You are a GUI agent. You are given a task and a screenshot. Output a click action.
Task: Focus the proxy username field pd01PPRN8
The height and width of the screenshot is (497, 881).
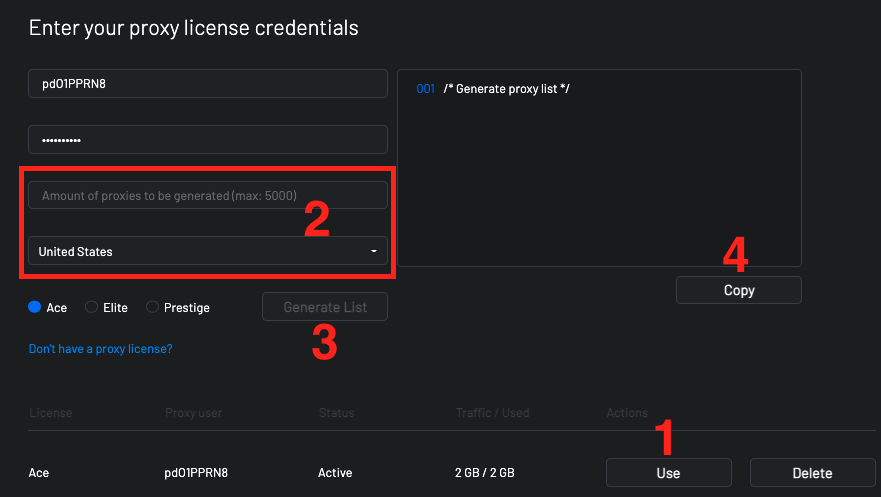tap(208, 84)
